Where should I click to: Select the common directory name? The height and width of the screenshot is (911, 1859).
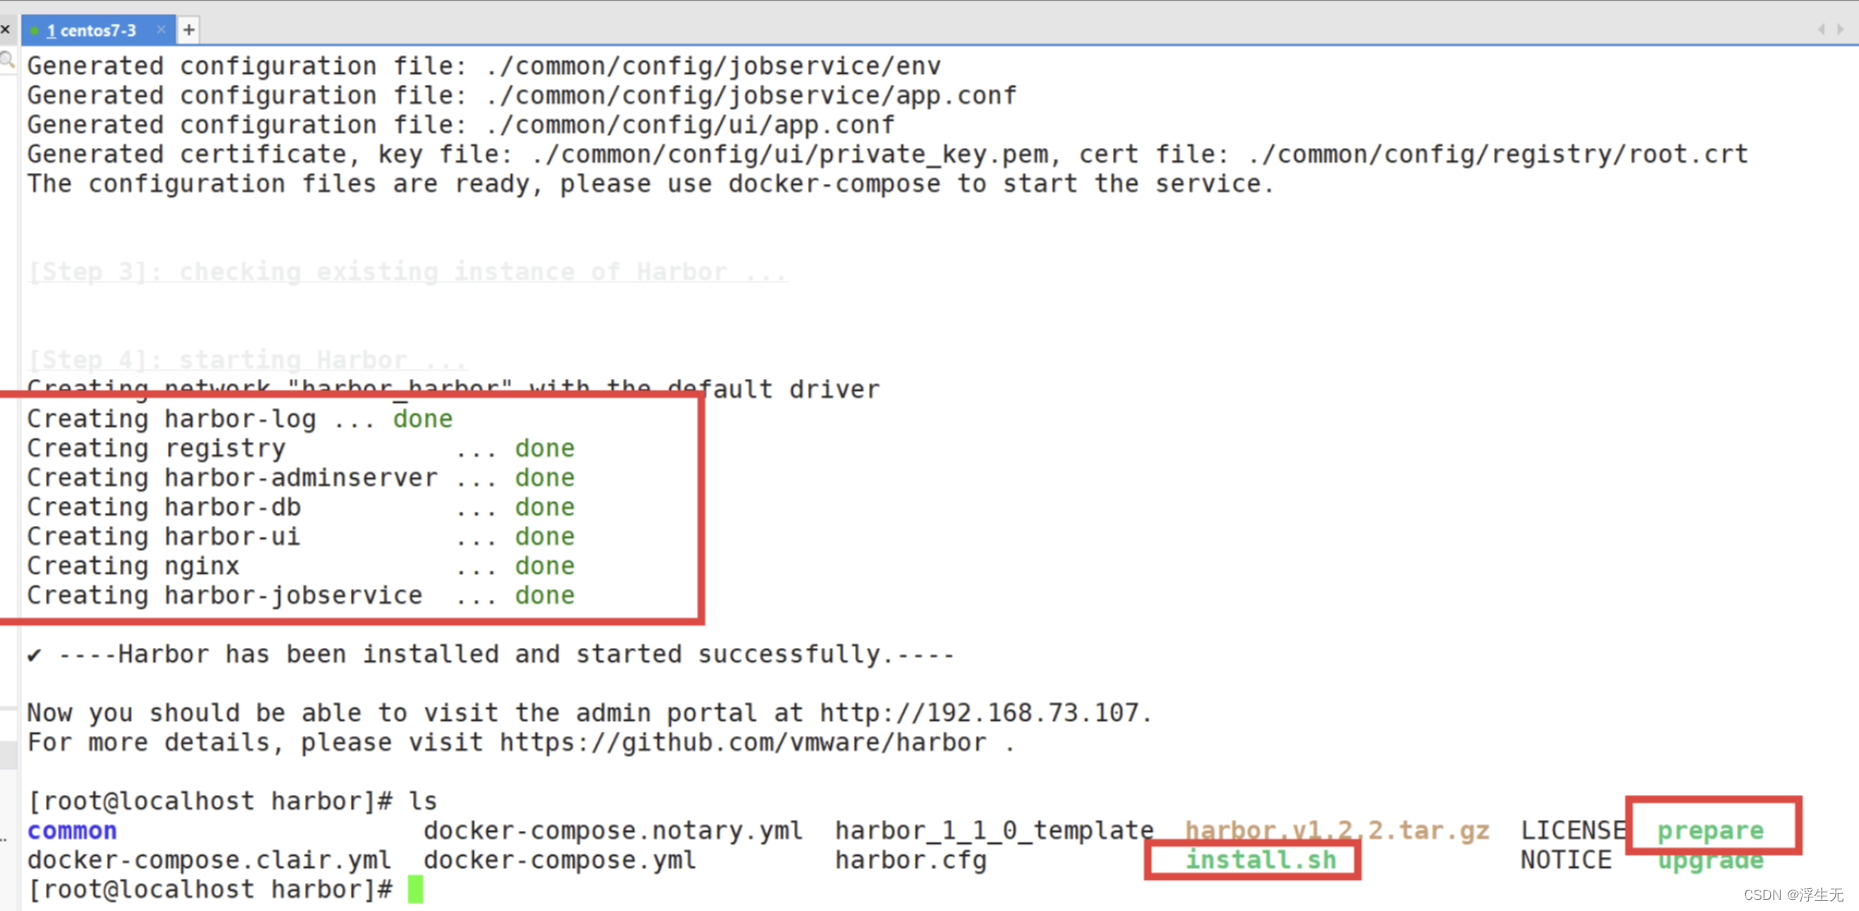(72, 831)
